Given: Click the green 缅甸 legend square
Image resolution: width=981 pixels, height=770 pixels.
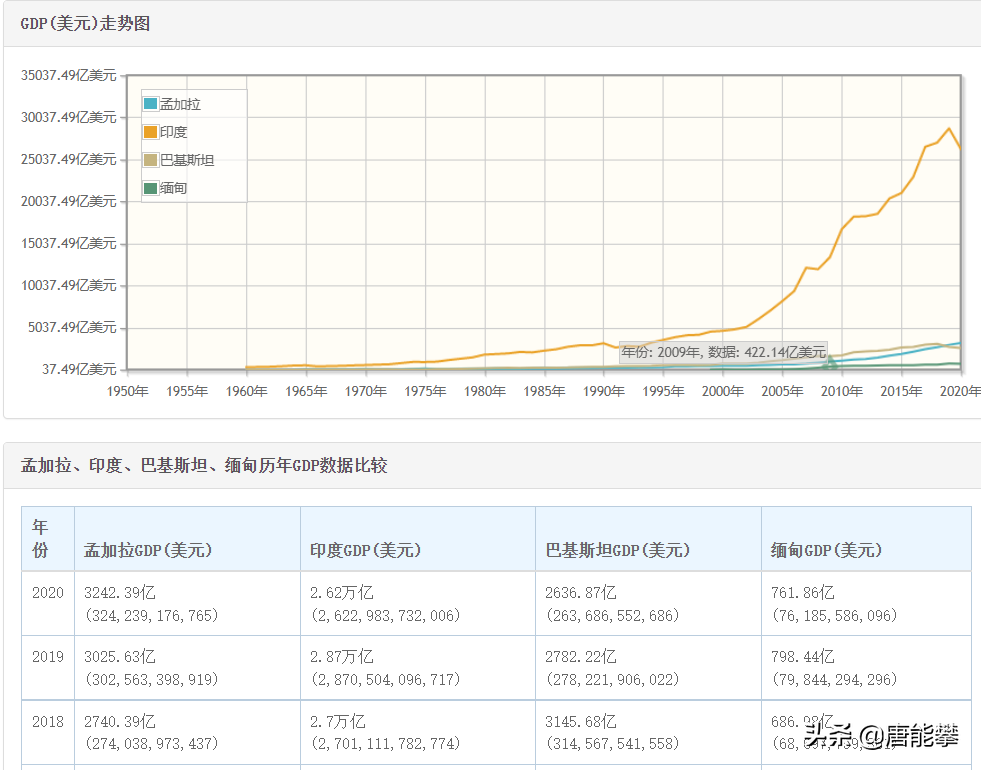Looking at the screenshot, I should point(151,187).
